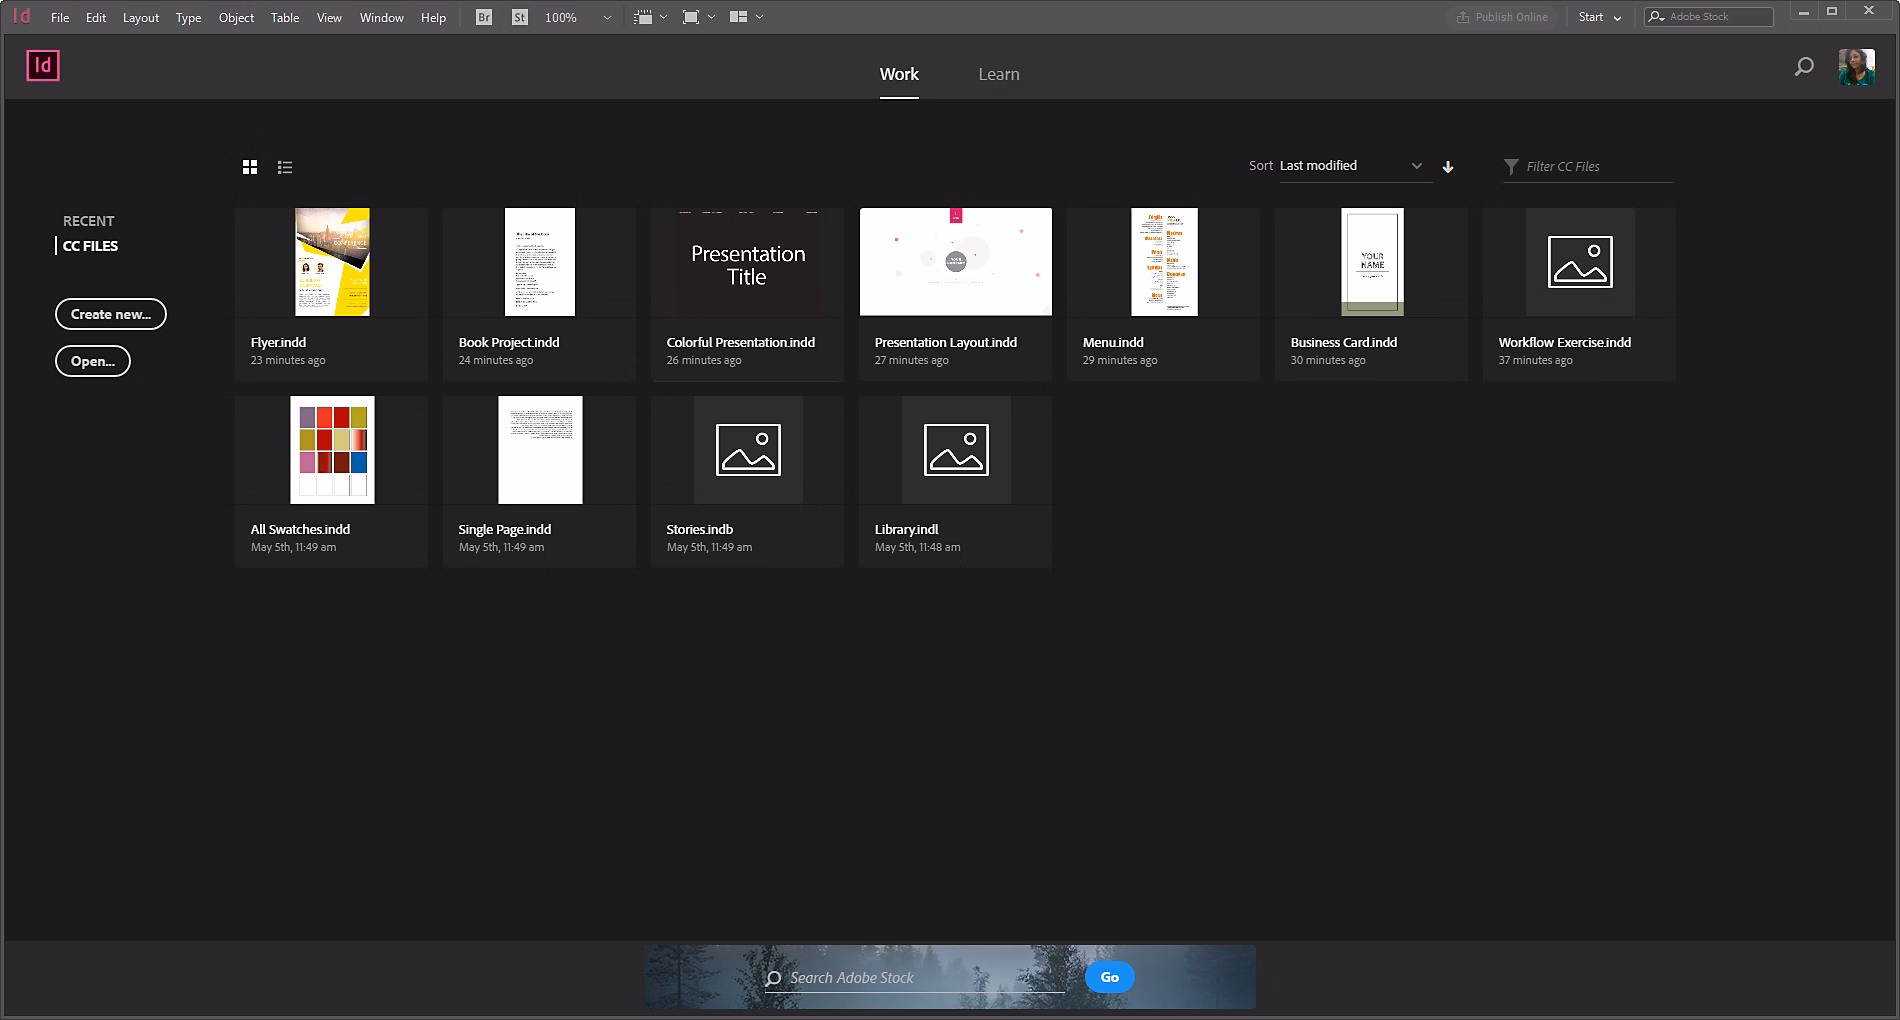Switch to list view of recent files

(285, 166)
